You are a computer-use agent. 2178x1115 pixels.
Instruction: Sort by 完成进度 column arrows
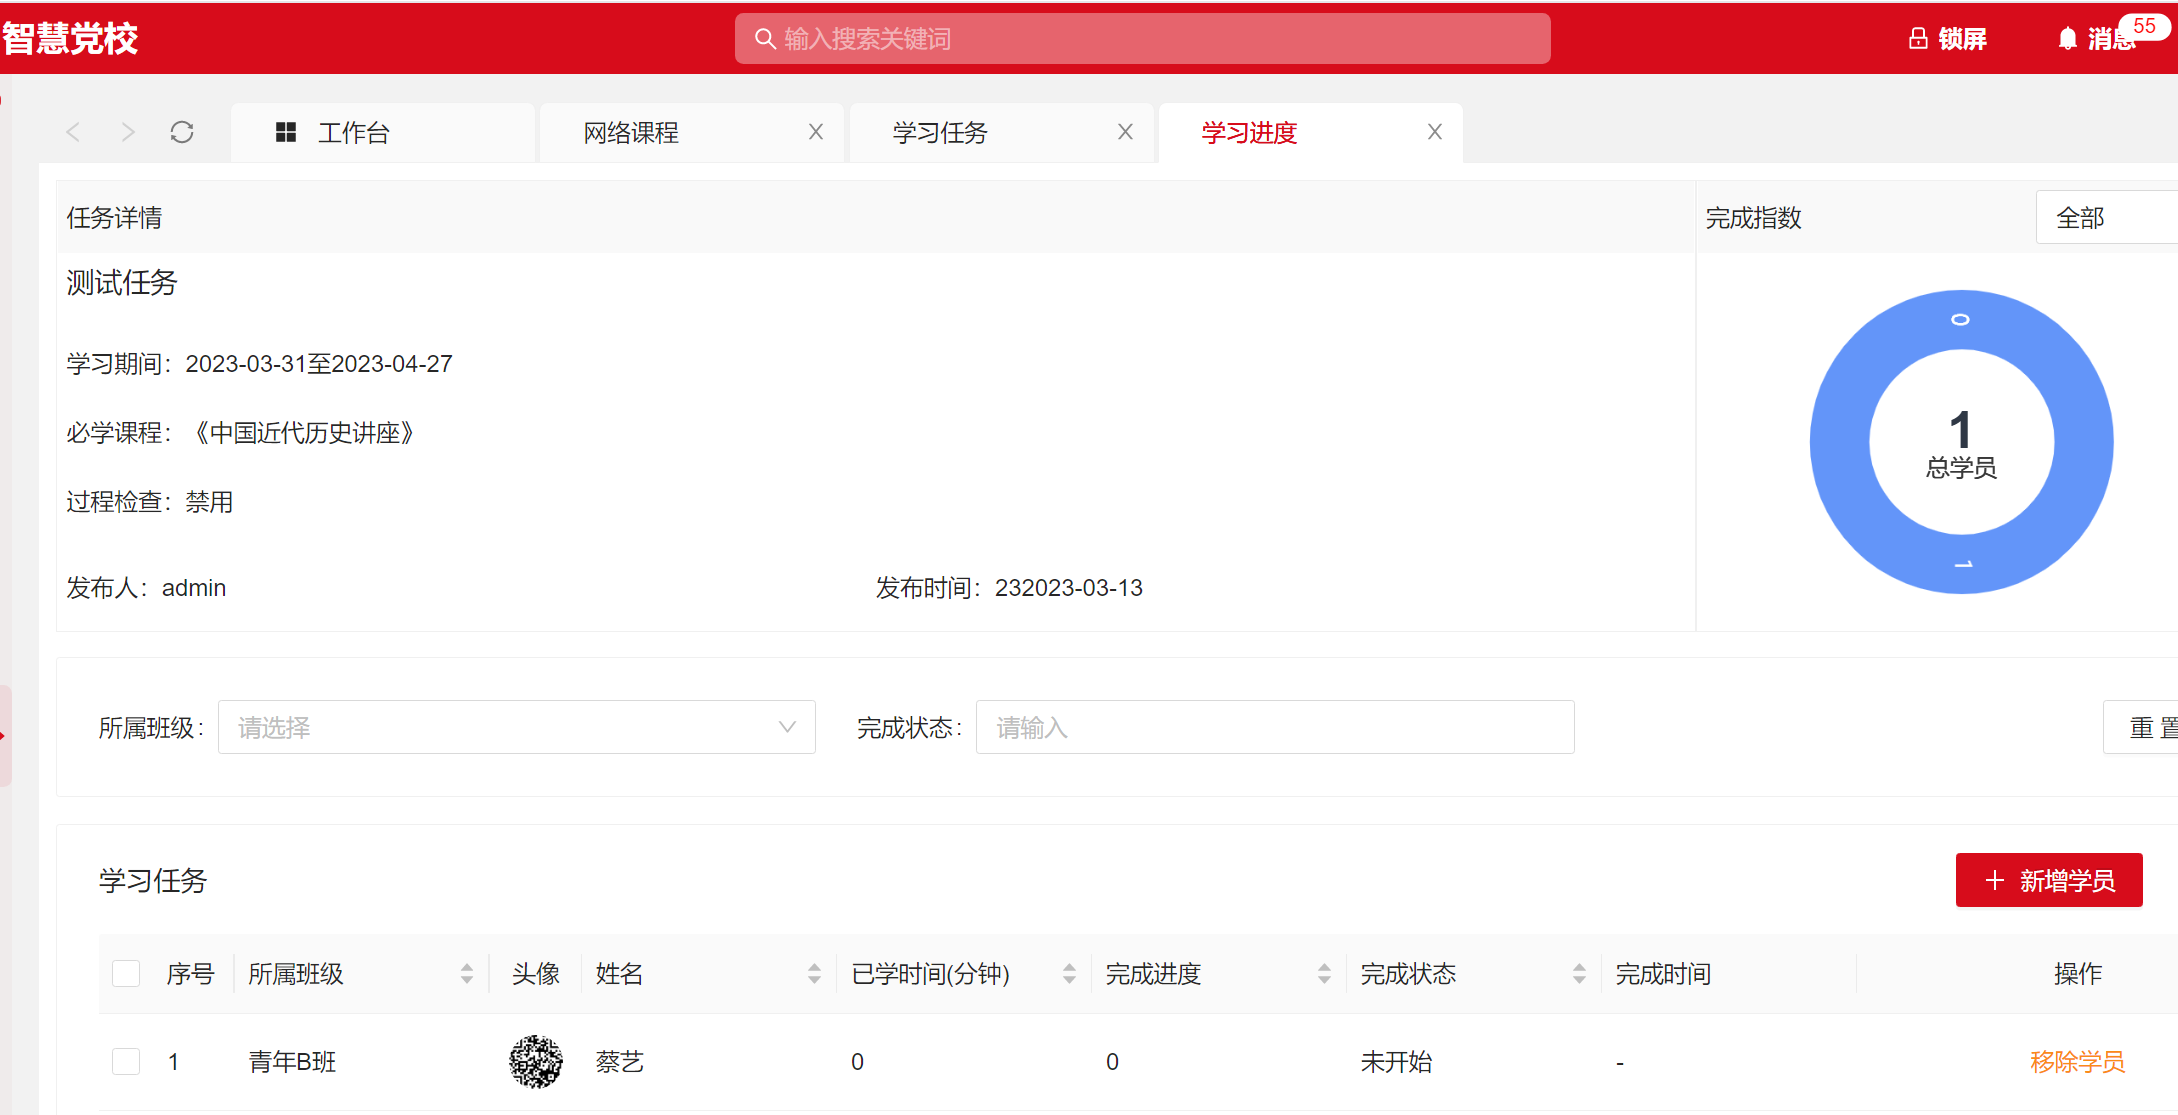tap(1324, 973)
